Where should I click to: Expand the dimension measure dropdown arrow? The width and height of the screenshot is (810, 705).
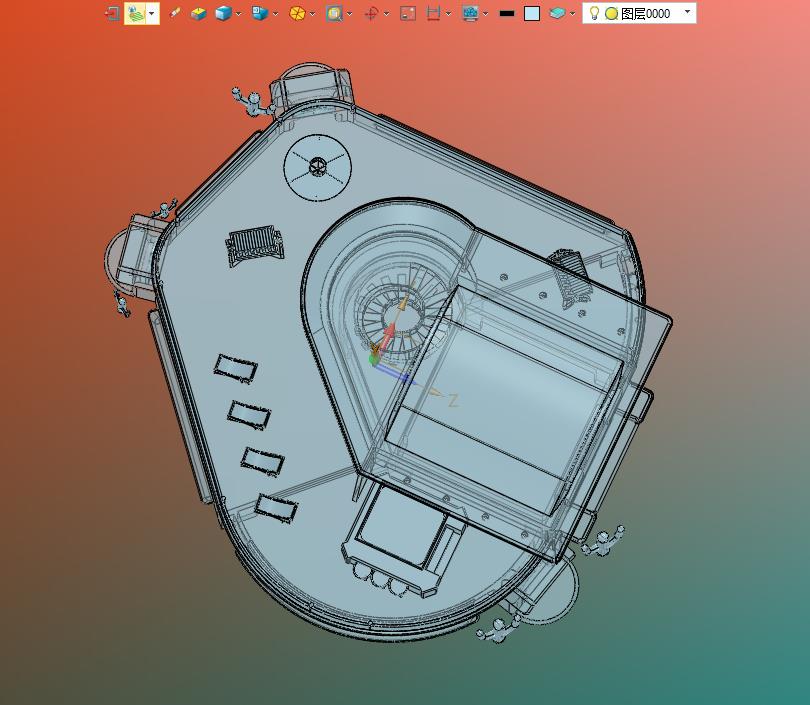[x=448, y=14]
